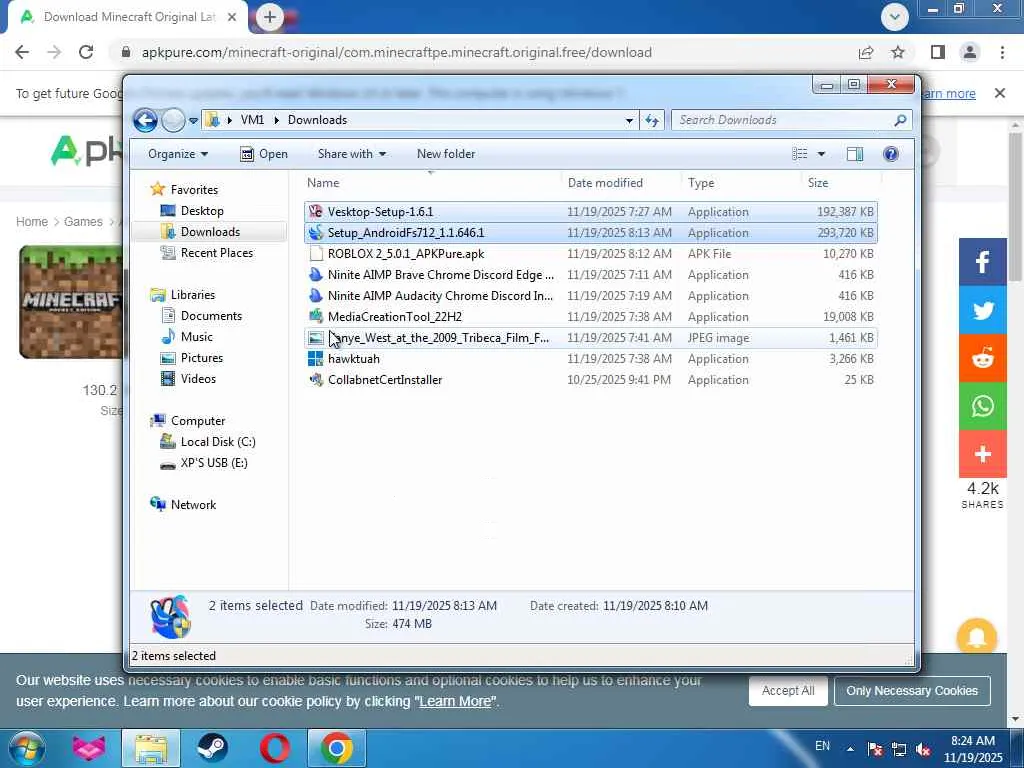Image resolution: width=1024 pixels, height=768 pixels.
Task: Click the Chrome address bar URL
Action: (x=396, y=52)
